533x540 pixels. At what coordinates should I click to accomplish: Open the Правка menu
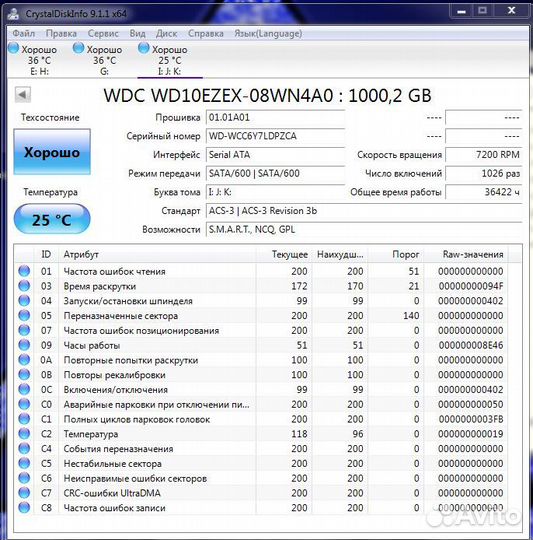(x=61, y=33)
